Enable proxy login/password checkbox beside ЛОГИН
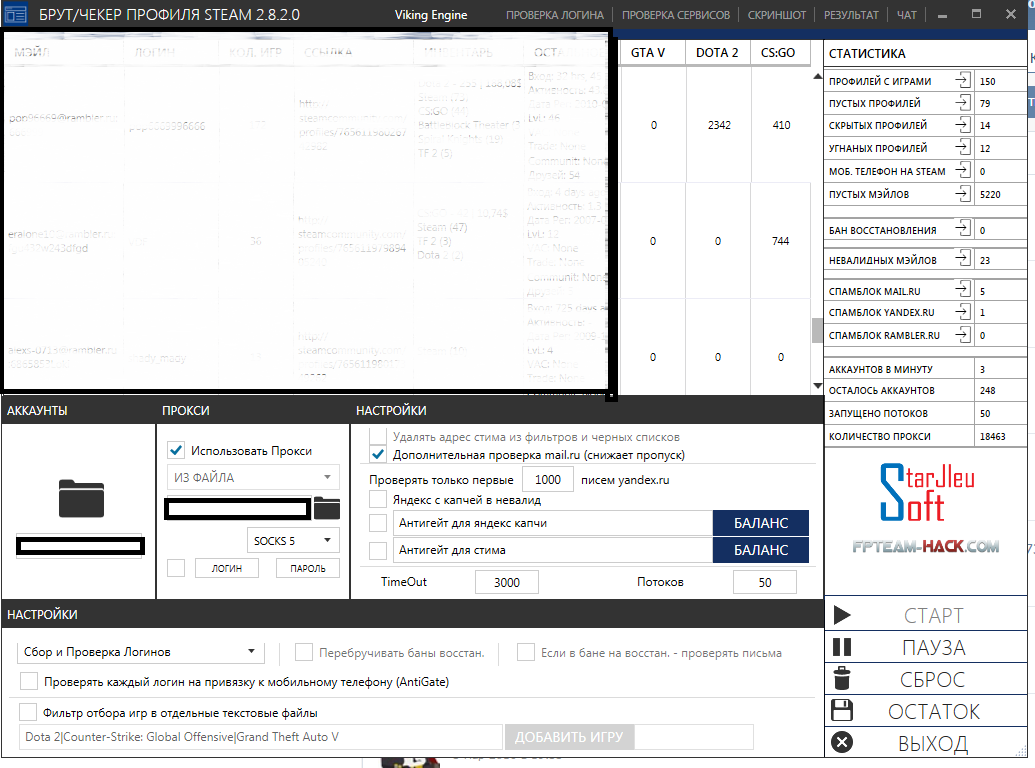The image size is (1035, 768). tap(176, 568)
